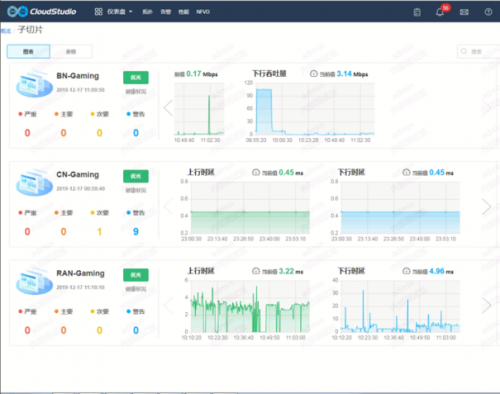The image size is (500, 394).
Task: Focus the 搜索 search field
Action: [x=480, y=52]
